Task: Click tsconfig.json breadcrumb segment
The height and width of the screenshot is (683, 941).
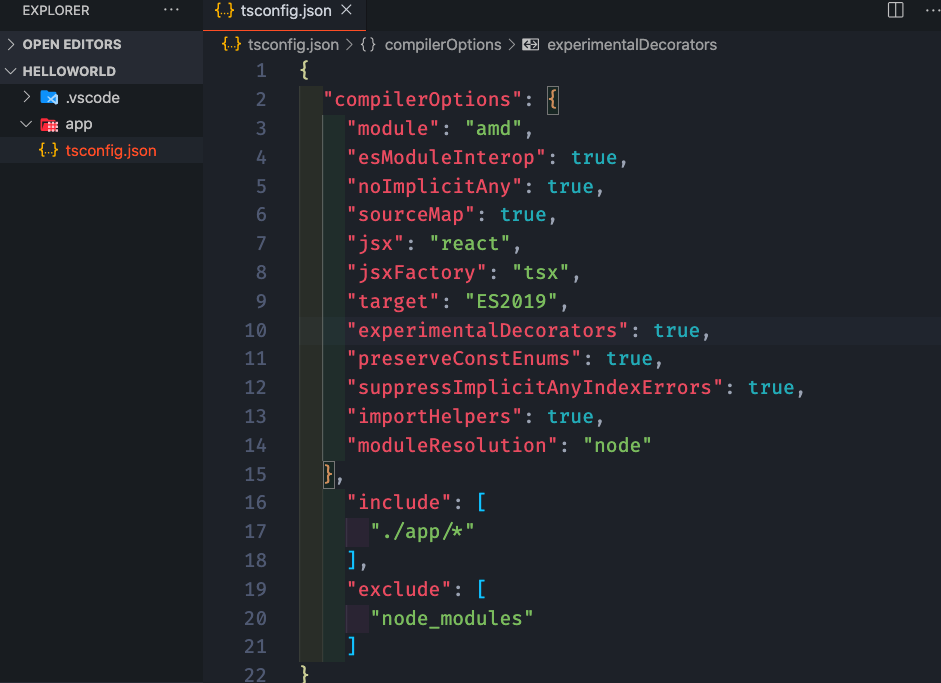Action: pos(293,44)
